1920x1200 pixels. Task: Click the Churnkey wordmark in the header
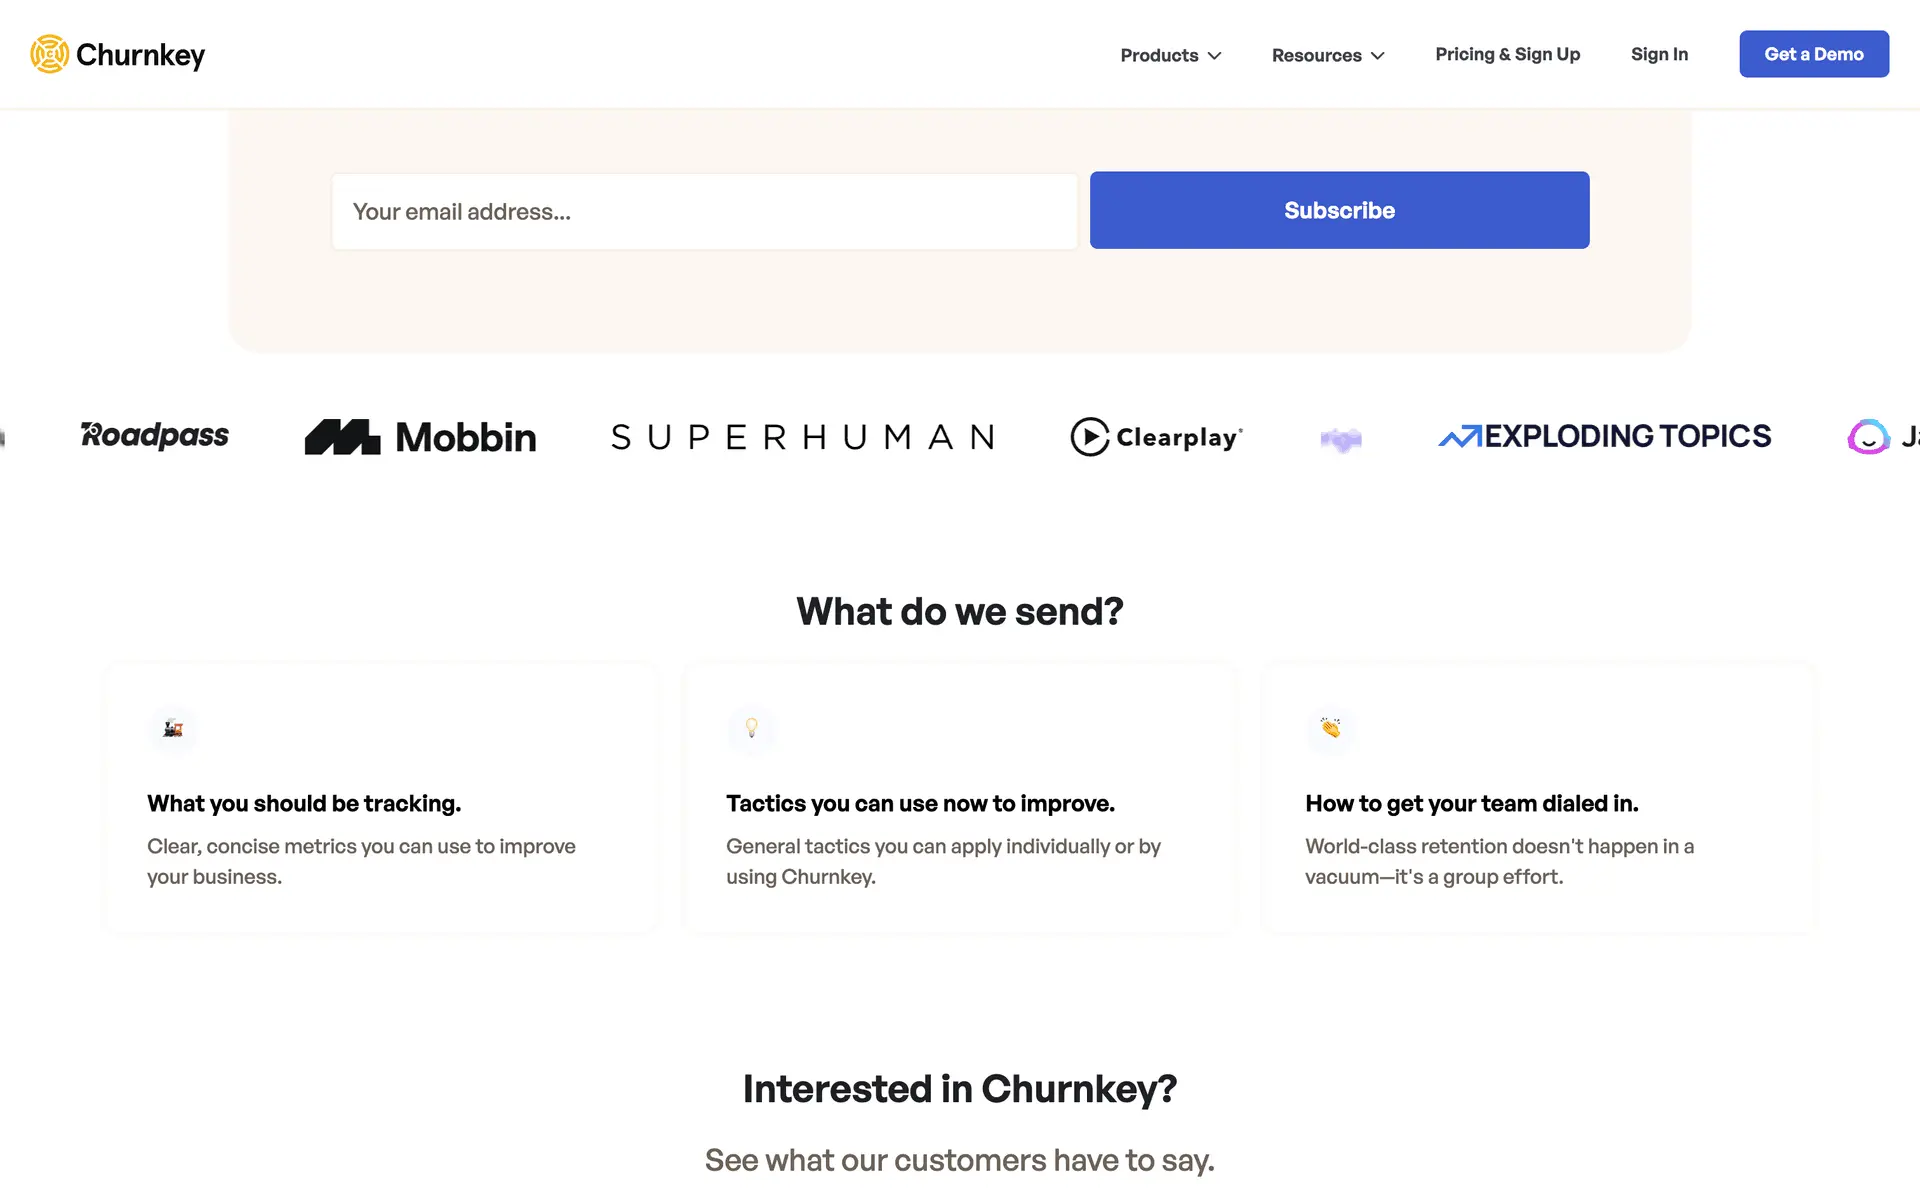140,55
